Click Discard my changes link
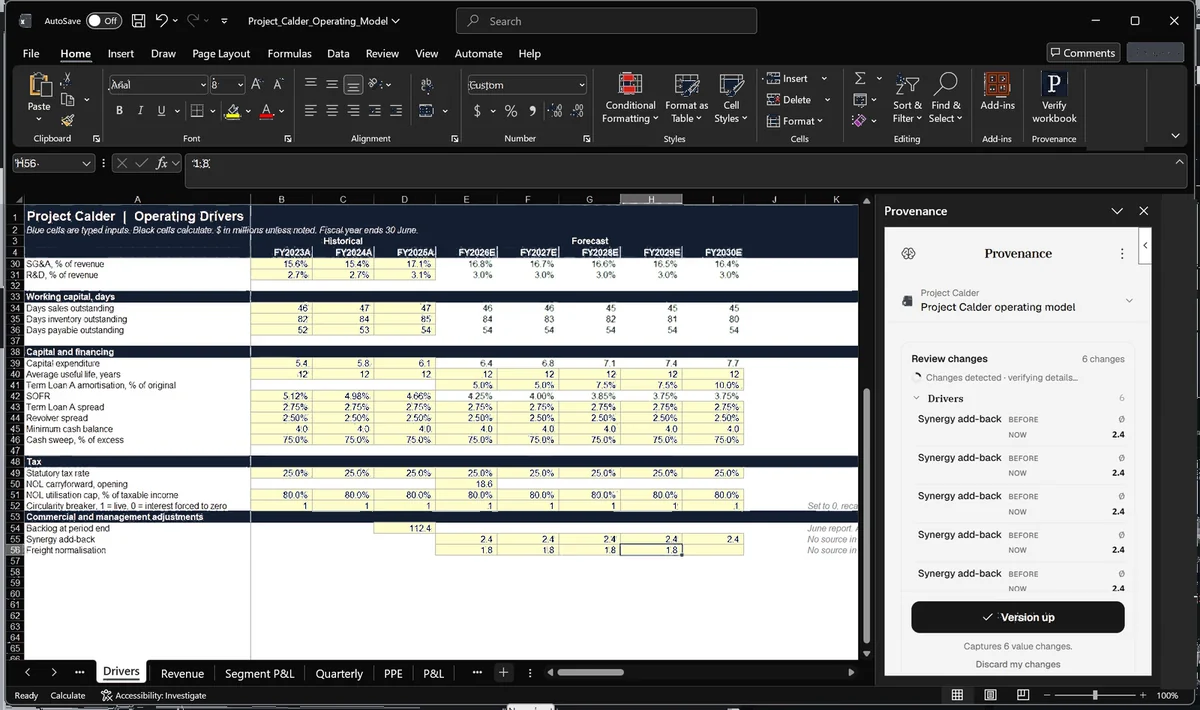 (1018, 664)
